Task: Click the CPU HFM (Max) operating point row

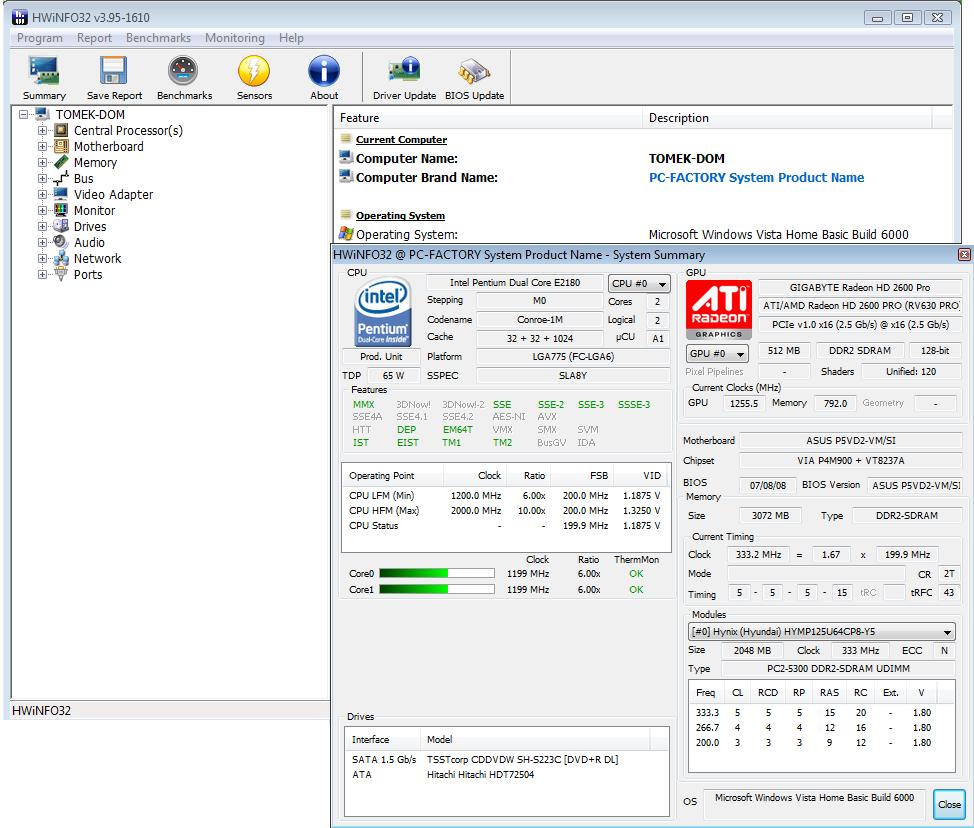Action: click(505, 511)
